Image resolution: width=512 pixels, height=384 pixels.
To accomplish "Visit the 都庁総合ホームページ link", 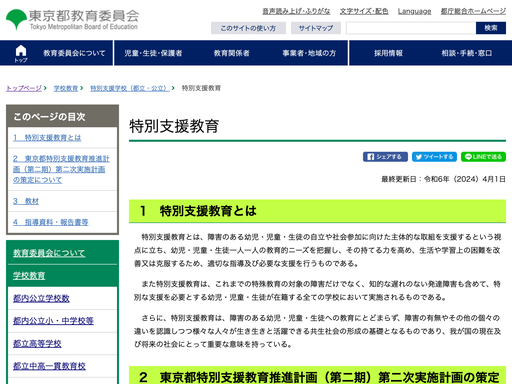I will (473, 11).
